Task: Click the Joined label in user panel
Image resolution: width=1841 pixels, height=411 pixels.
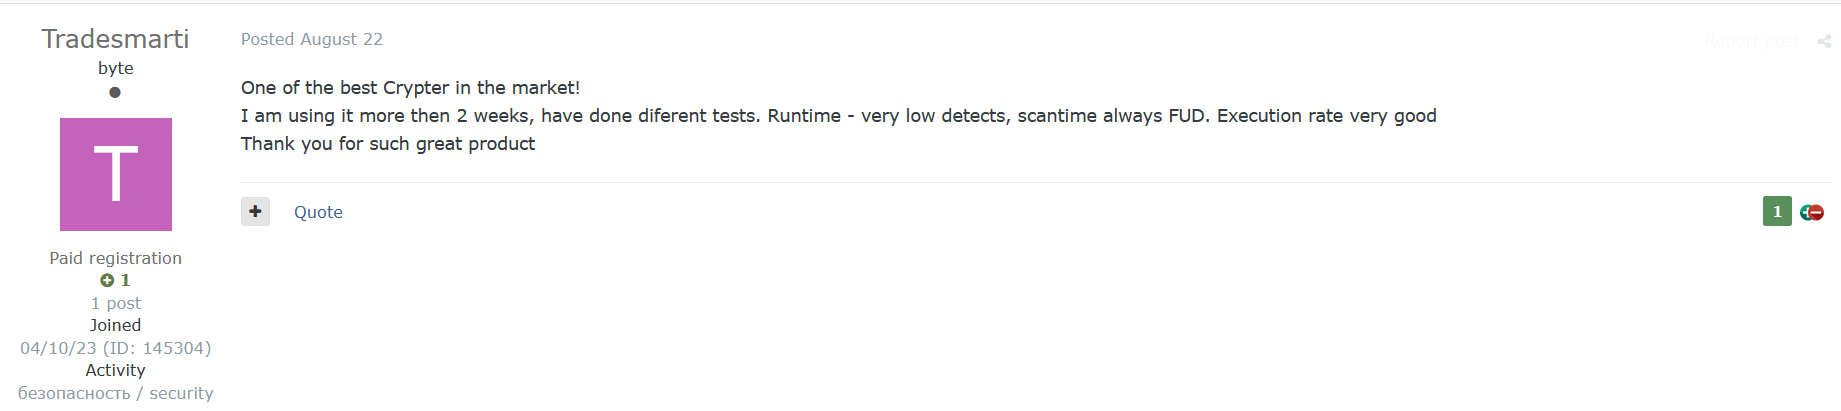Action: point(115,325)
